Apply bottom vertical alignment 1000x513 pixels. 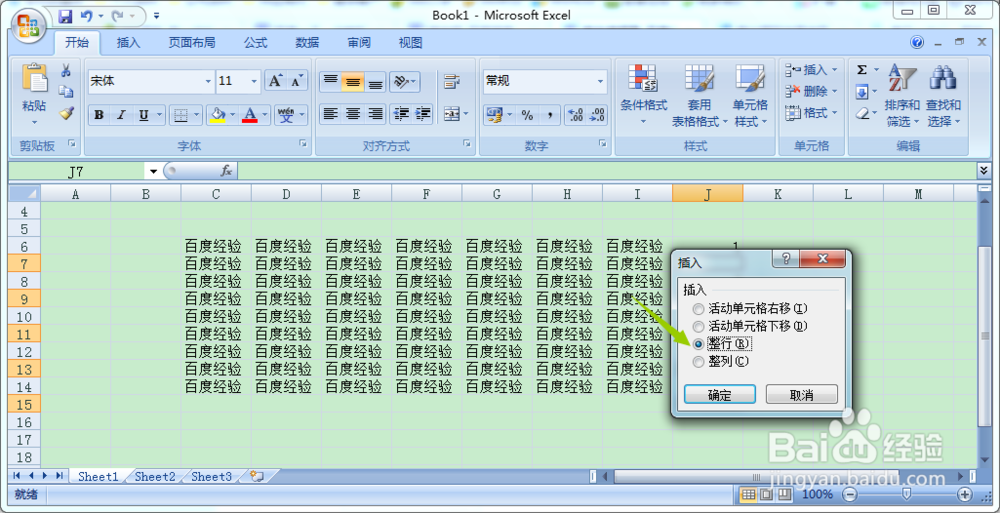click(376, 81)
